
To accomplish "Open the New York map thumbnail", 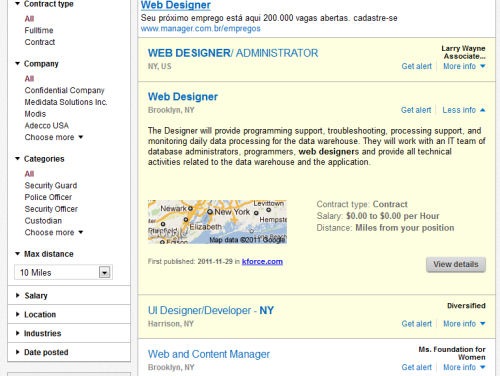I will pos(217,222).
